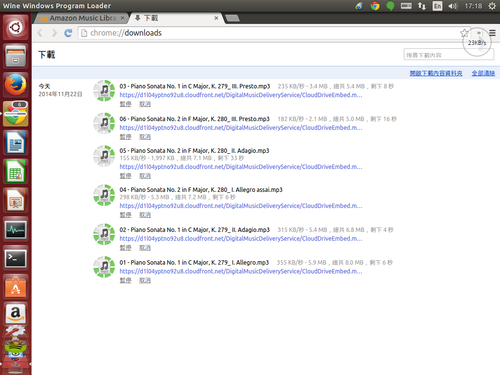
Task: Cancel 06 Sonata No. 2 Presto download
Action: [x=145, y=137]
